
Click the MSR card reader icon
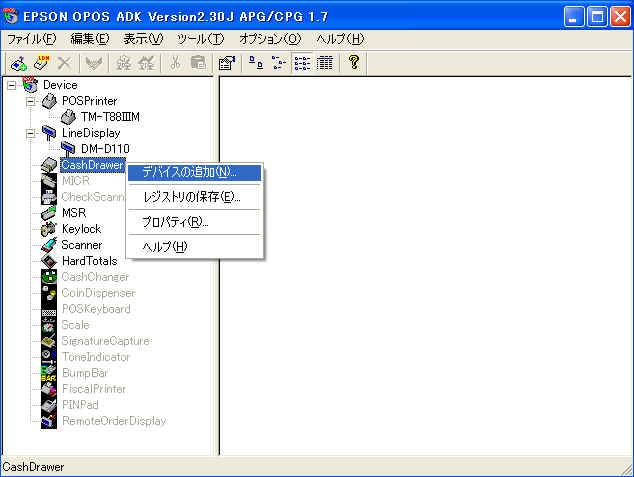coord(49,213)
